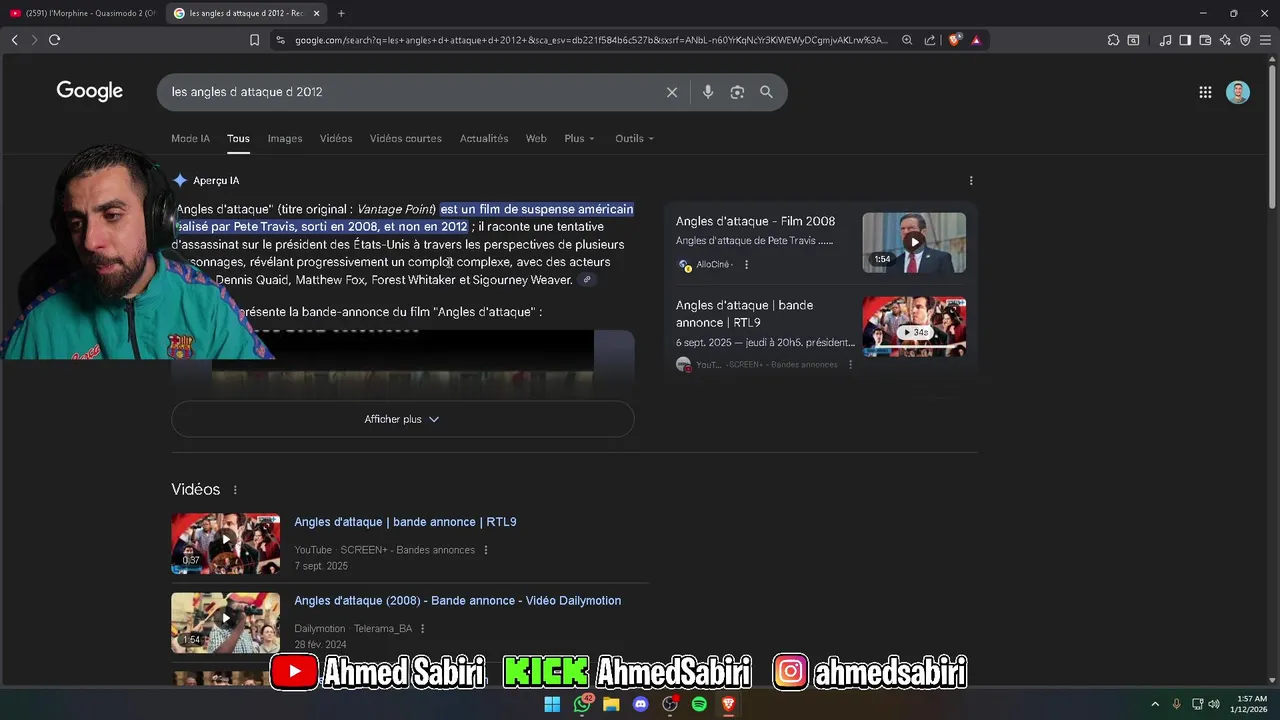Start voice search with the microphone
Screen dimensions: 1280x720
pos(708,92)
